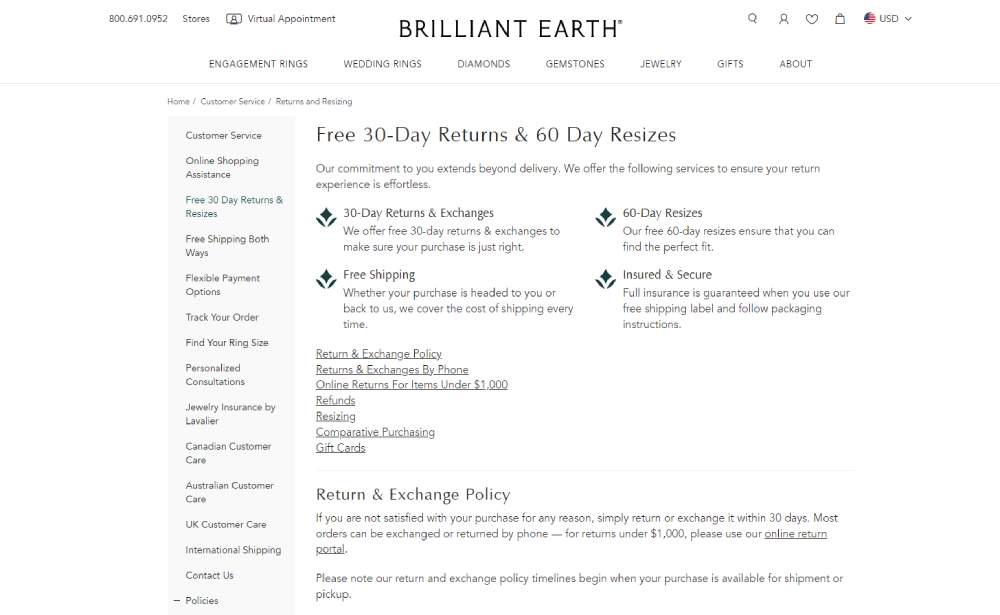Click the Virtual Appointment link text
The image size is (1000, 615).
291,19
